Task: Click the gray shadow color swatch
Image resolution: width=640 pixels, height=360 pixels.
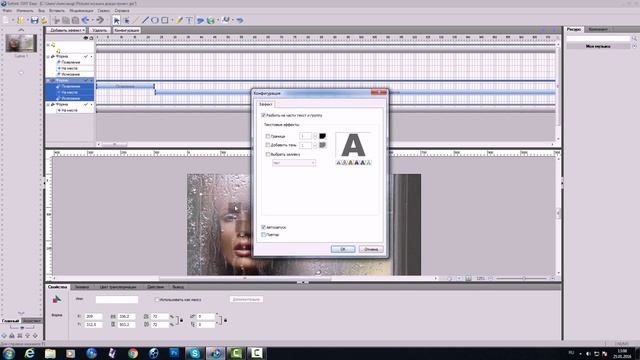Action: tap(322, 145)
